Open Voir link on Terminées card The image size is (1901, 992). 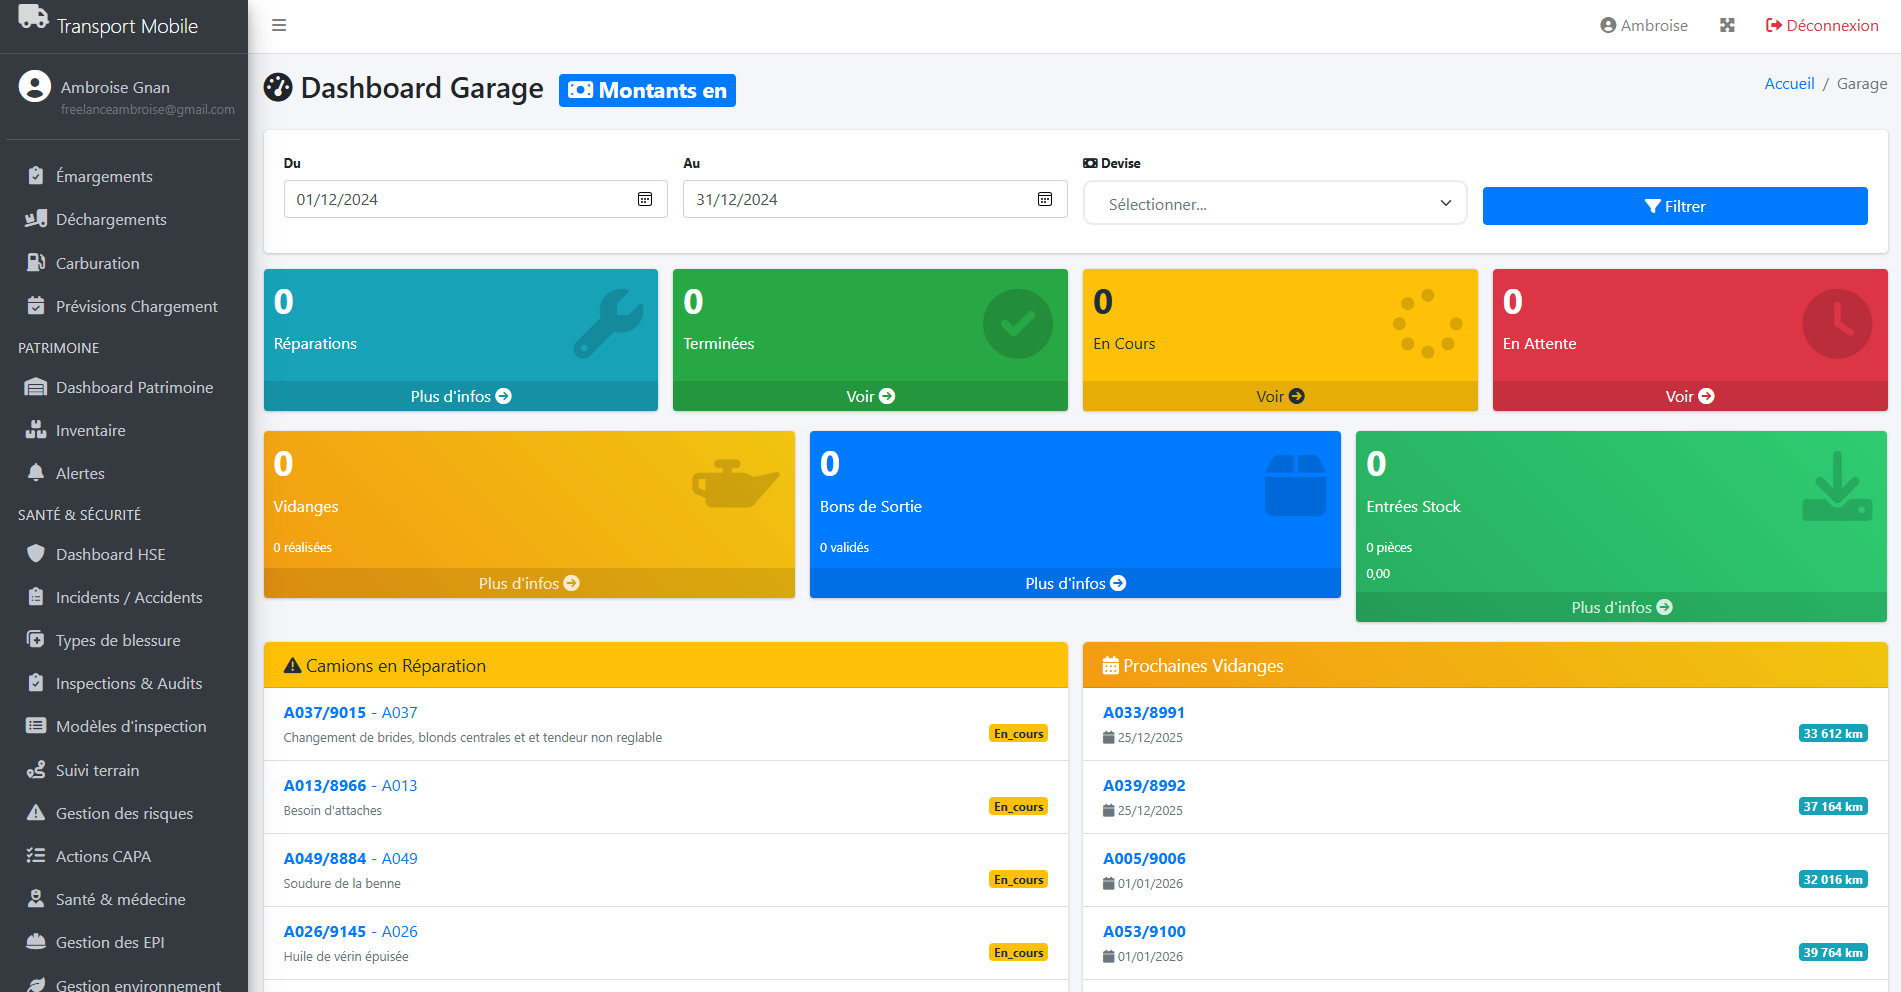click(x=870, y=397)
